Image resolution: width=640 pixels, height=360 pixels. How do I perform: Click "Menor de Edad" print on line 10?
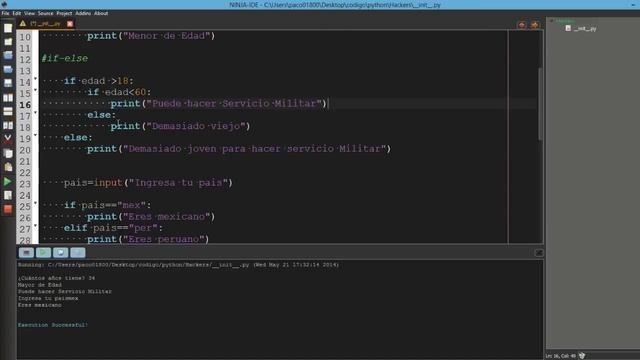click(151, 36)
